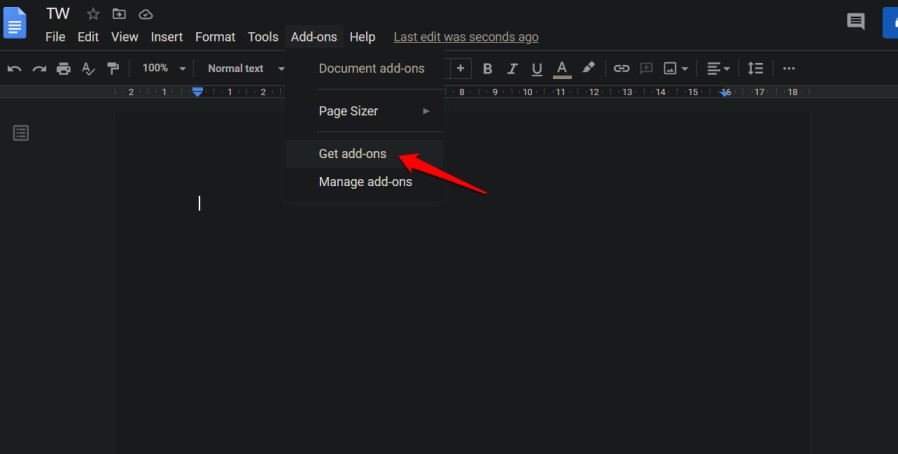Image resolution: width=898 pixels, height=454 pixels.
Task: Open the move-to-folder icon
Action: (119, 14)
